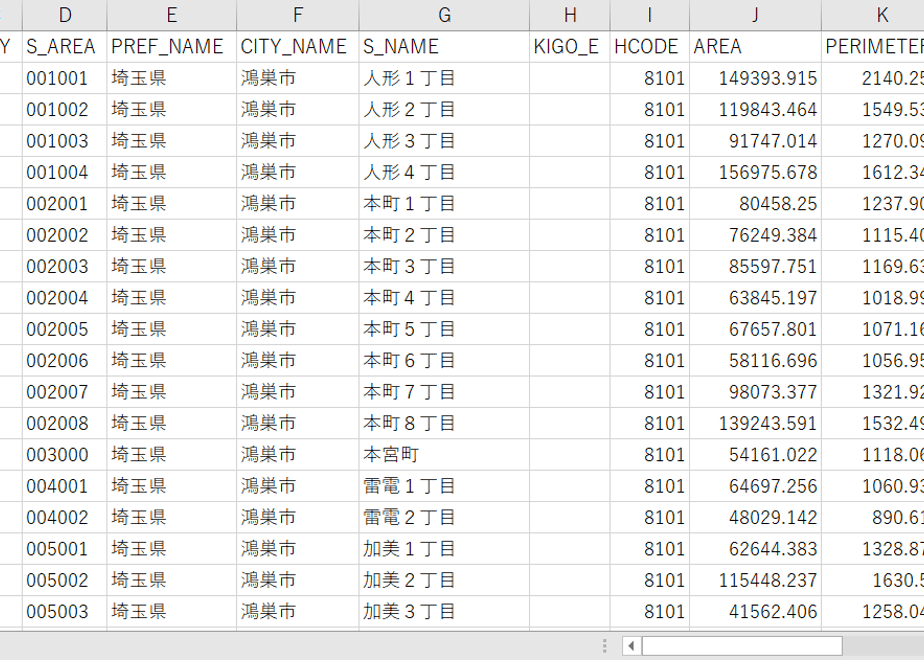Viewport: 924px width, 660px height.
Task: Select column G header
Action: tap(444, 15)
